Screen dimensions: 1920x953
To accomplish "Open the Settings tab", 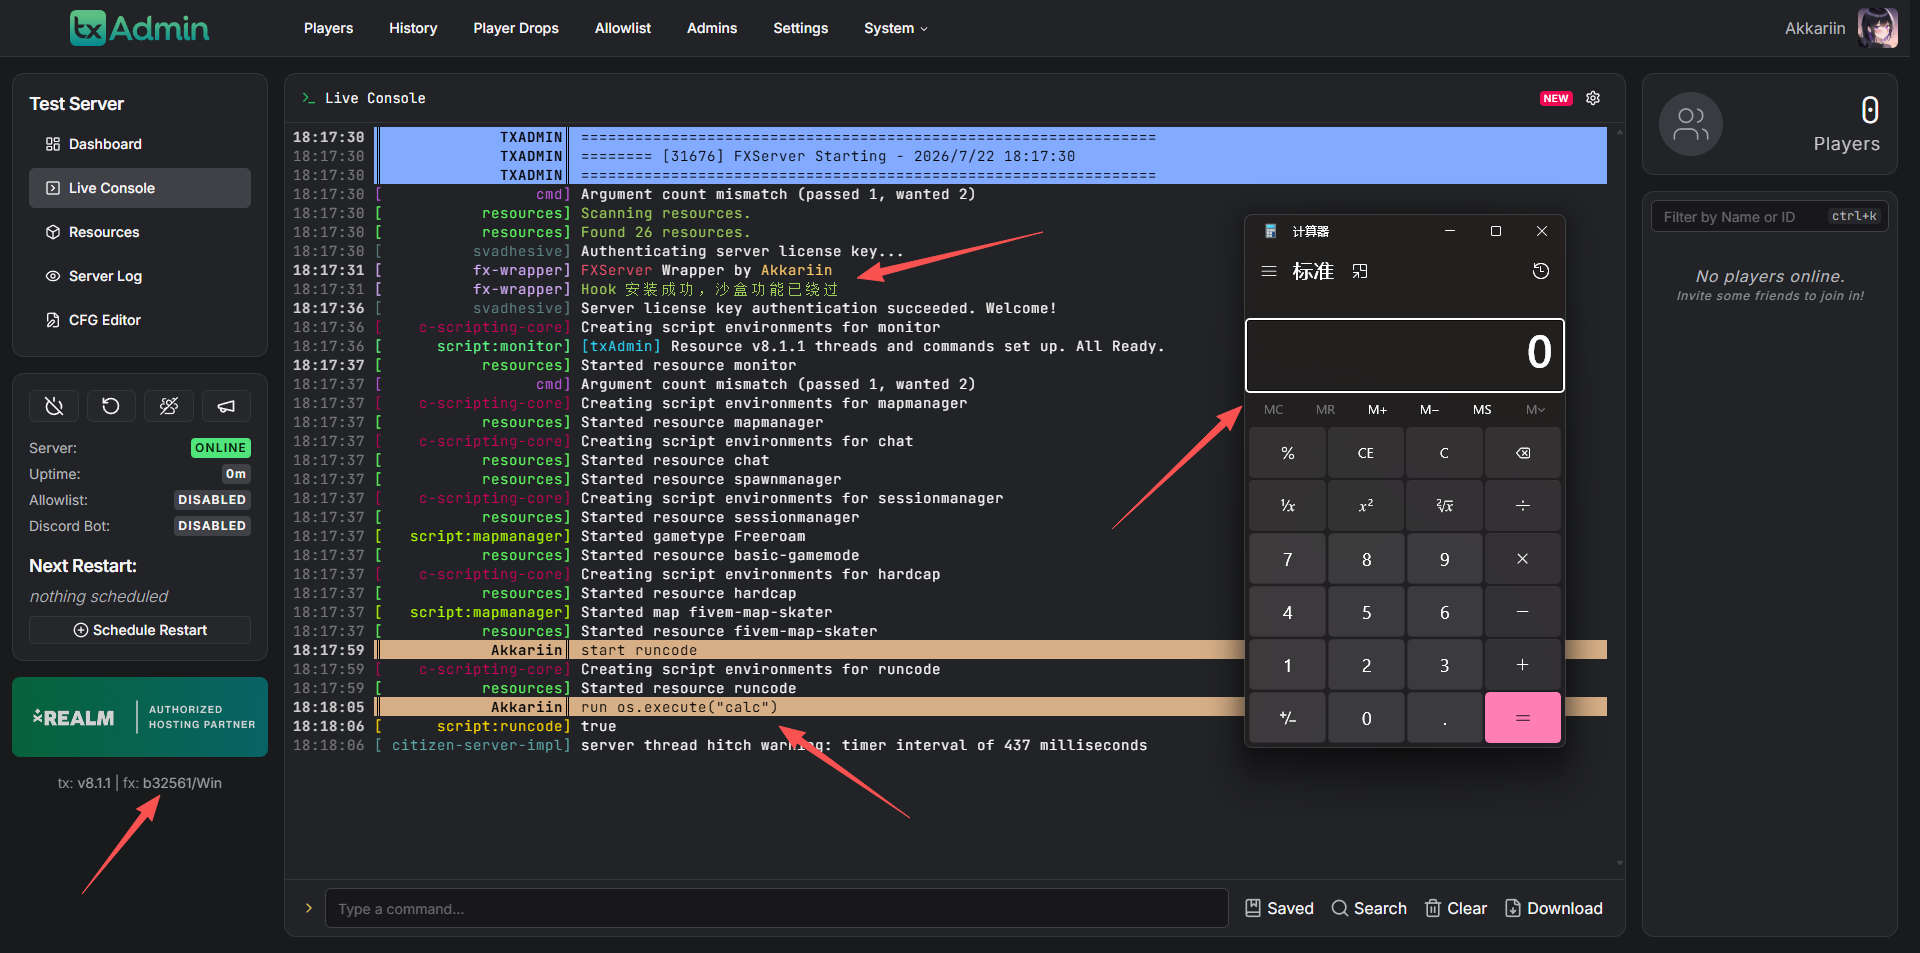I will click(x=800, y=28).
